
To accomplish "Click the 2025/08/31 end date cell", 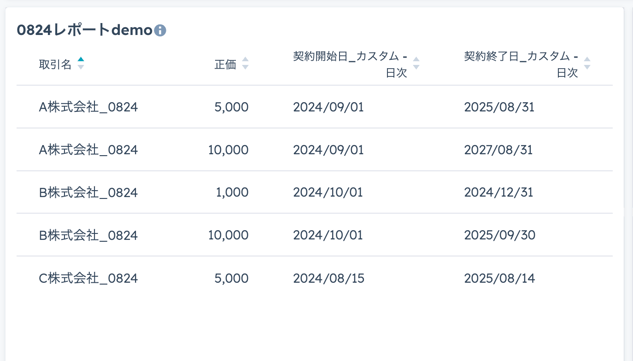I will point(499,107).
